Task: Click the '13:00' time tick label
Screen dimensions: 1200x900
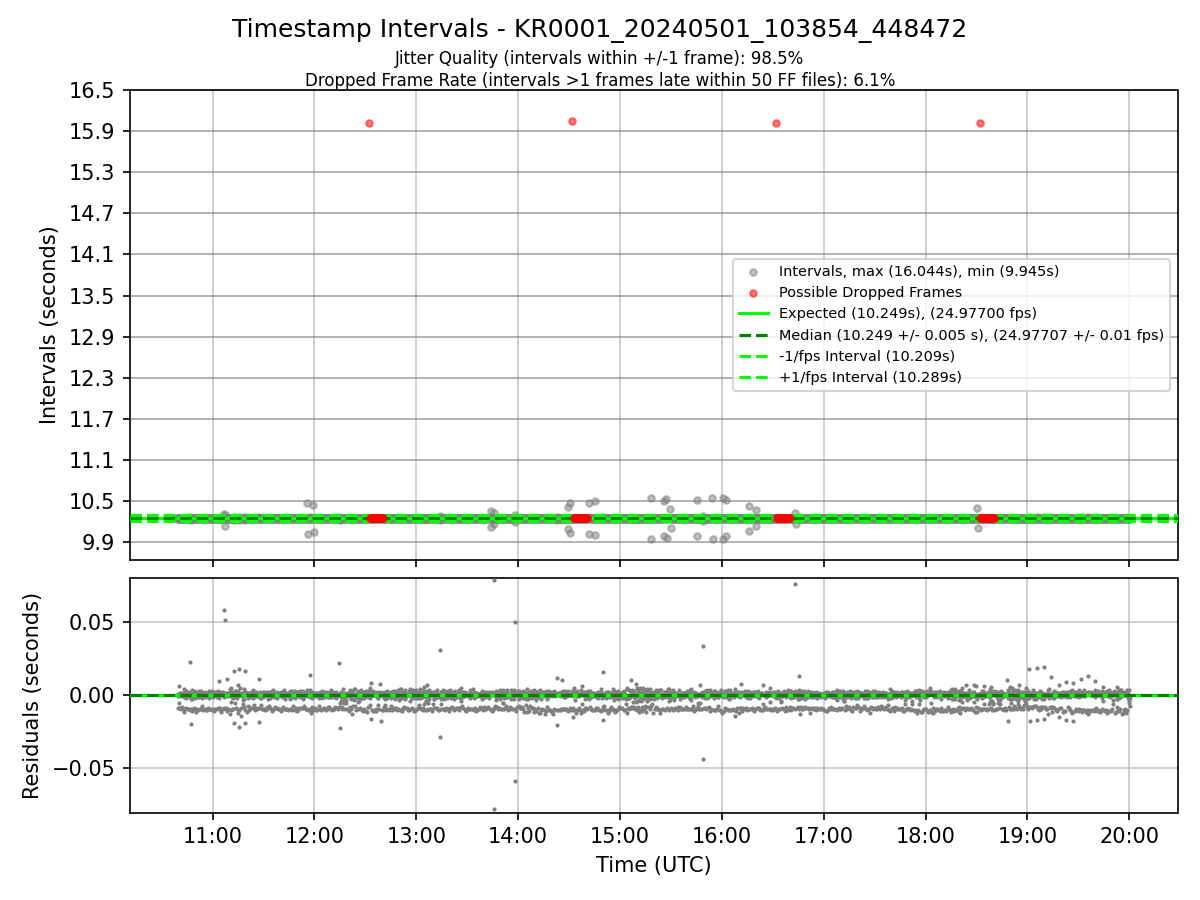Action: pos(416,834)
